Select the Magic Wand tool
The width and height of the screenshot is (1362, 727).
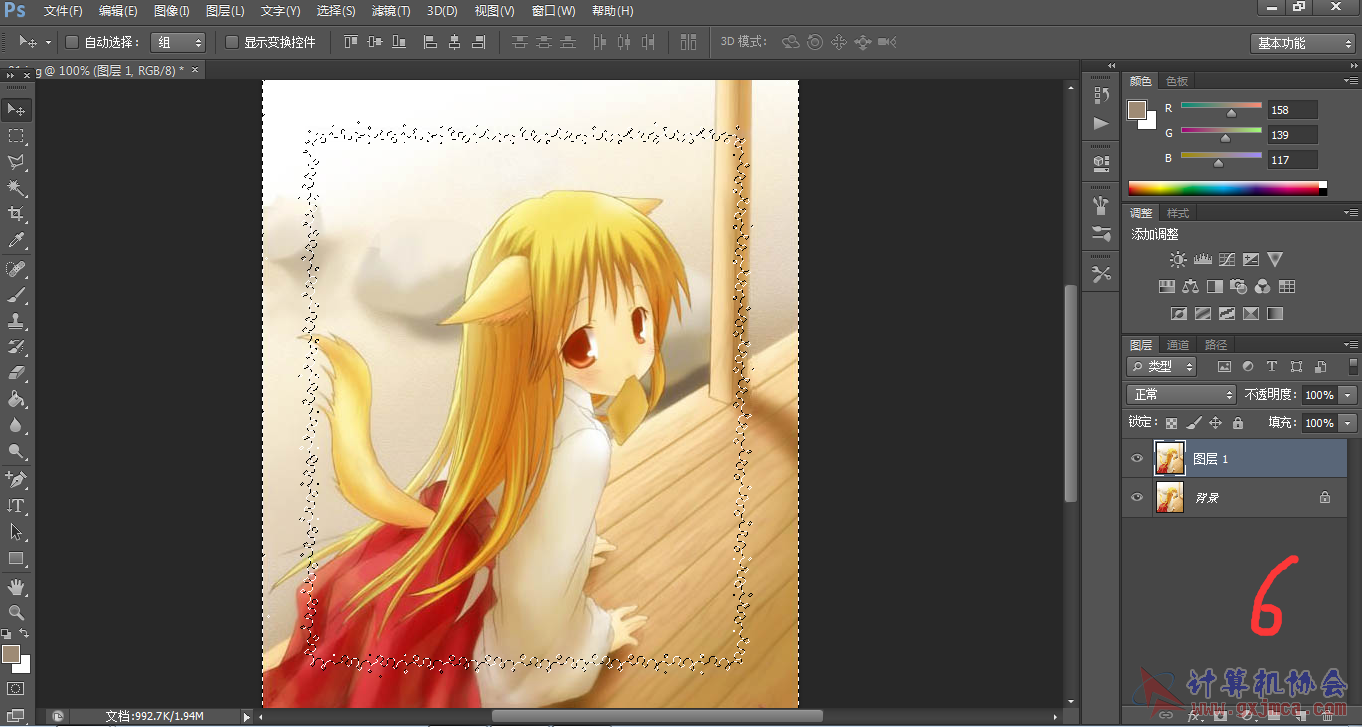pyautogui.click(x=17, y=188)
